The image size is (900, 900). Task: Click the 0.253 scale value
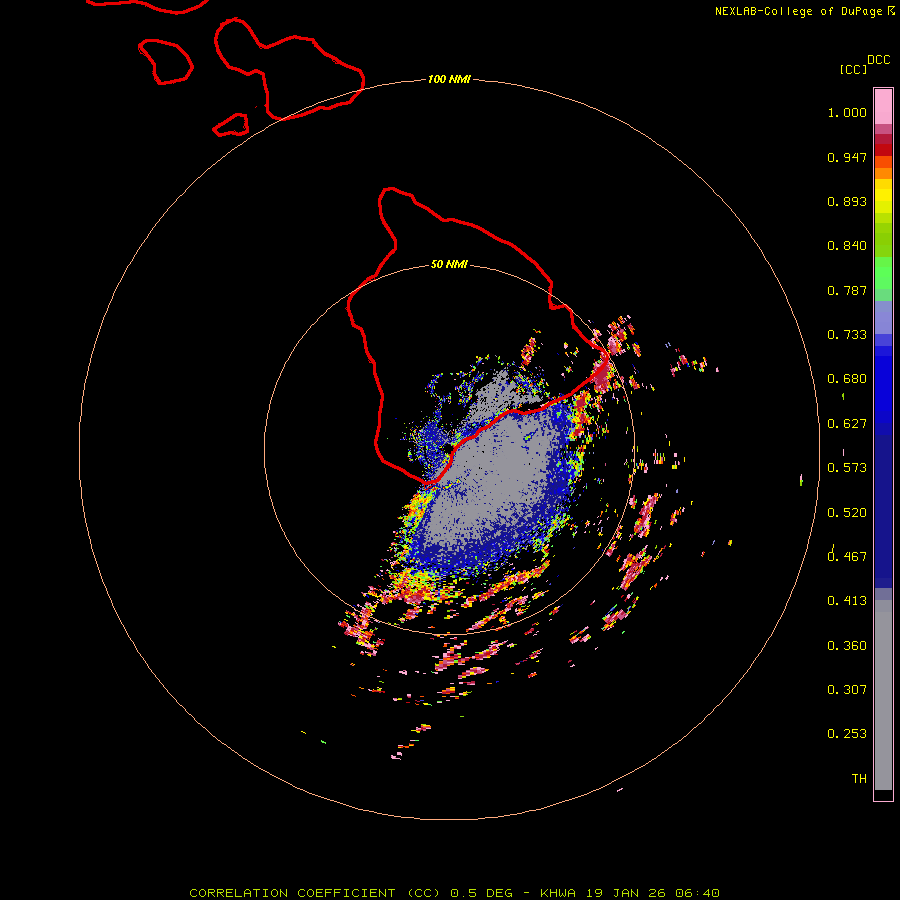point(847,734)
